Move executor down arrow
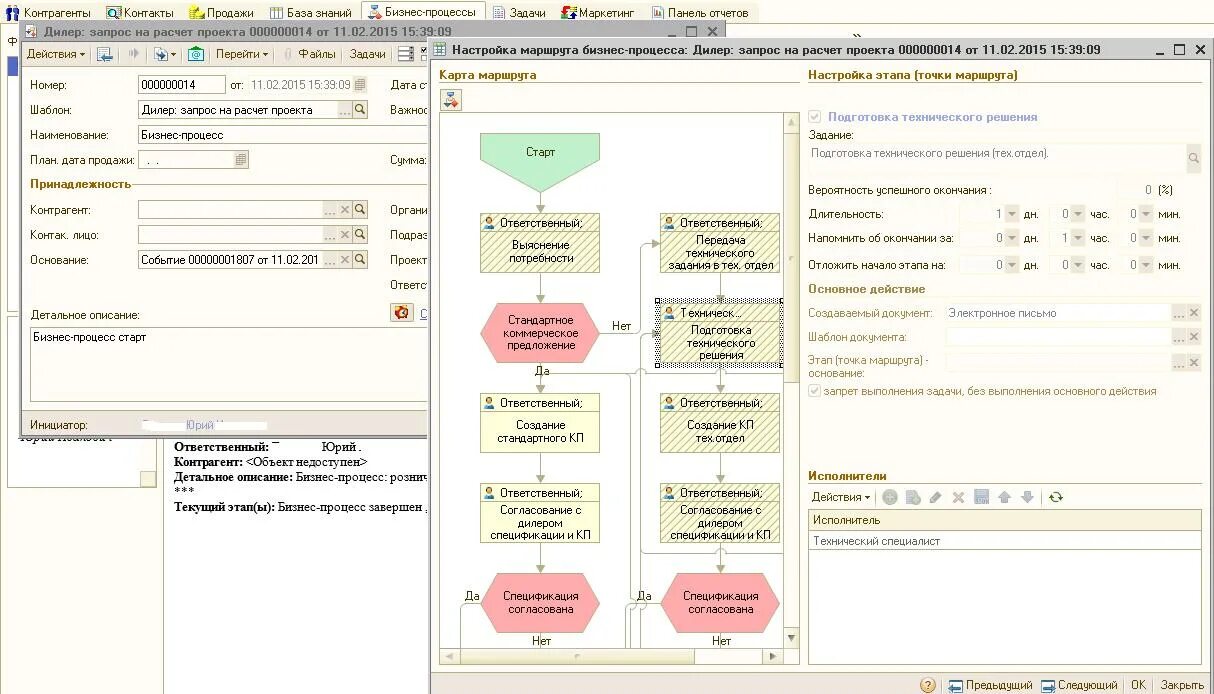Viewport: 1214px width, 694px height. click(1027, 497)
